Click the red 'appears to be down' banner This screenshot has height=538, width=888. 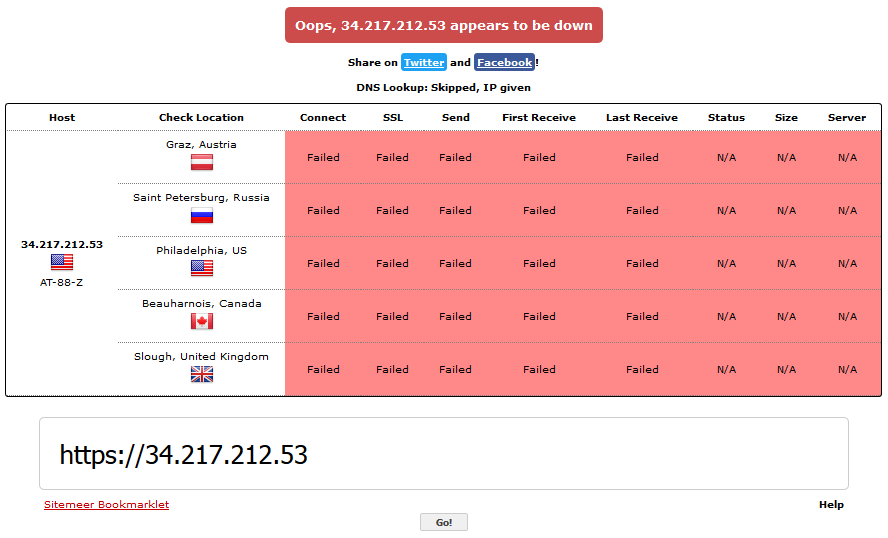[444, 25]
